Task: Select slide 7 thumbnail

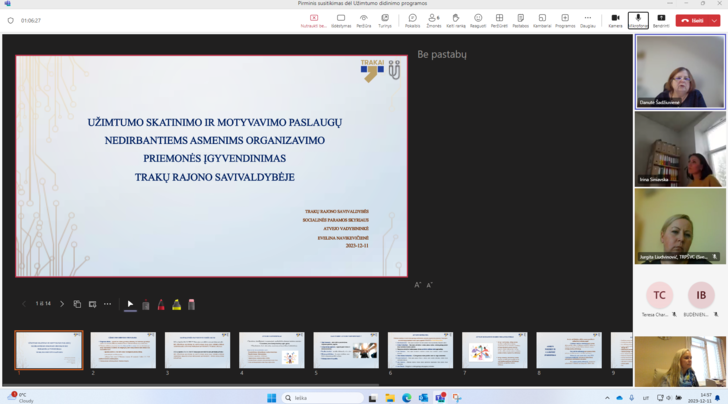Action: coord(494,350)
